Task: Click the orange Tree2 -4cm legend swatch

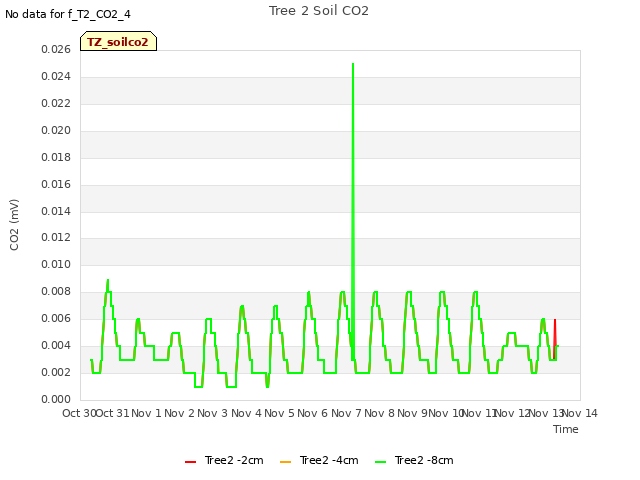Action: click(x=285, y=462)
